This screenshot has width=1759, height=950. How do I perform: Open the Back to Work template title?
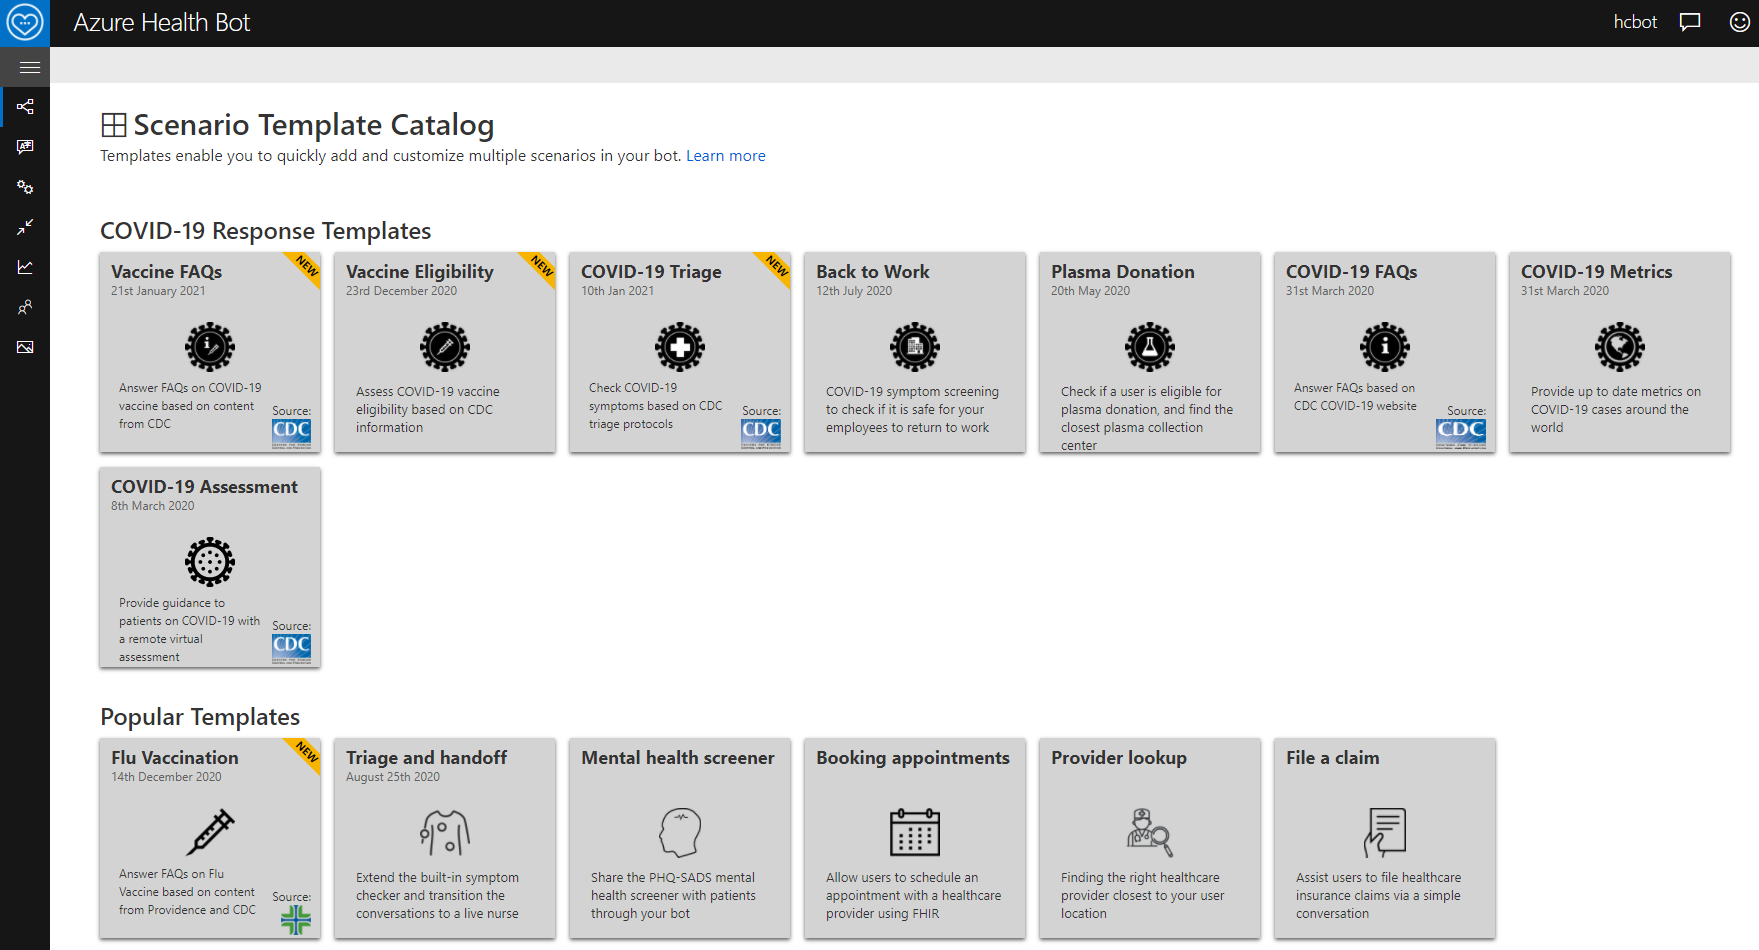(873, 272)
